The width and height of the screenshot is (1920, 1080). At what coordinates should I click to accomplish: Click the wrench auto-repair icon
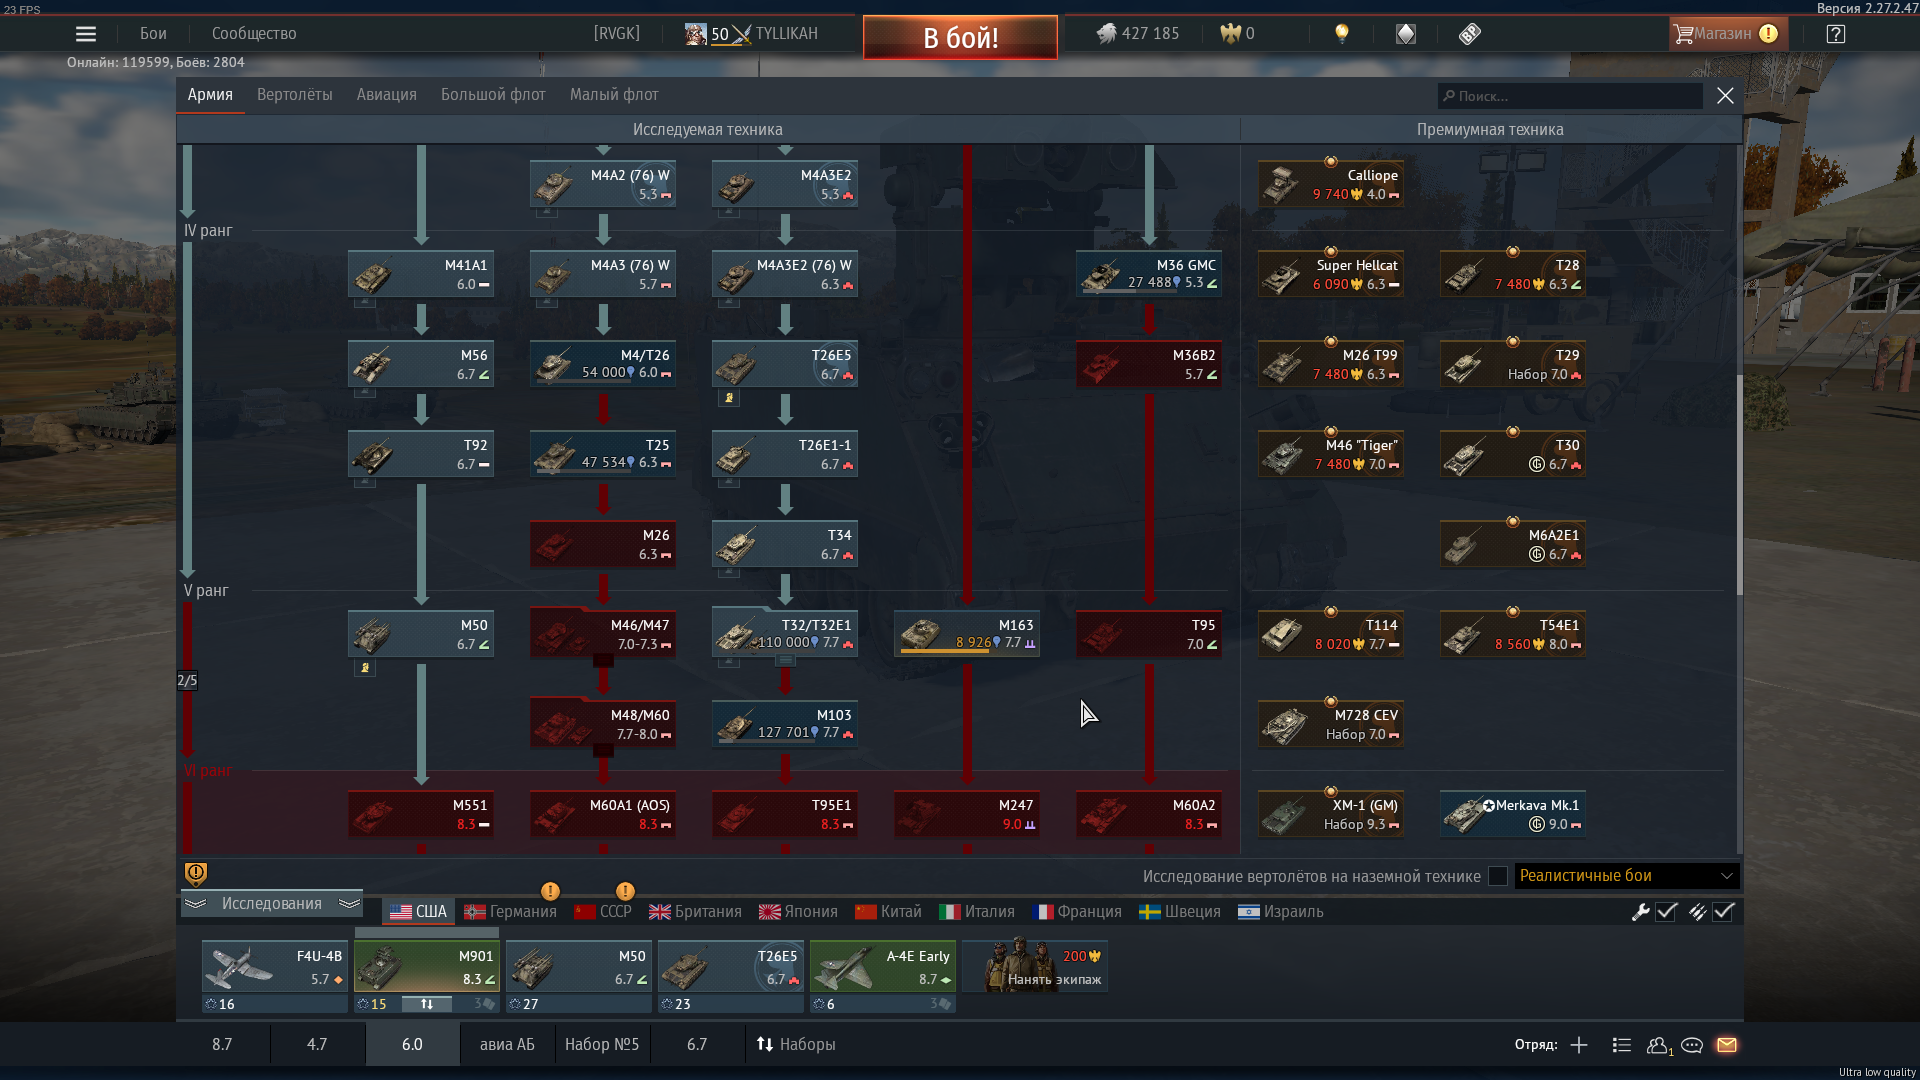pyautogui.click(x=1640, y=912)
